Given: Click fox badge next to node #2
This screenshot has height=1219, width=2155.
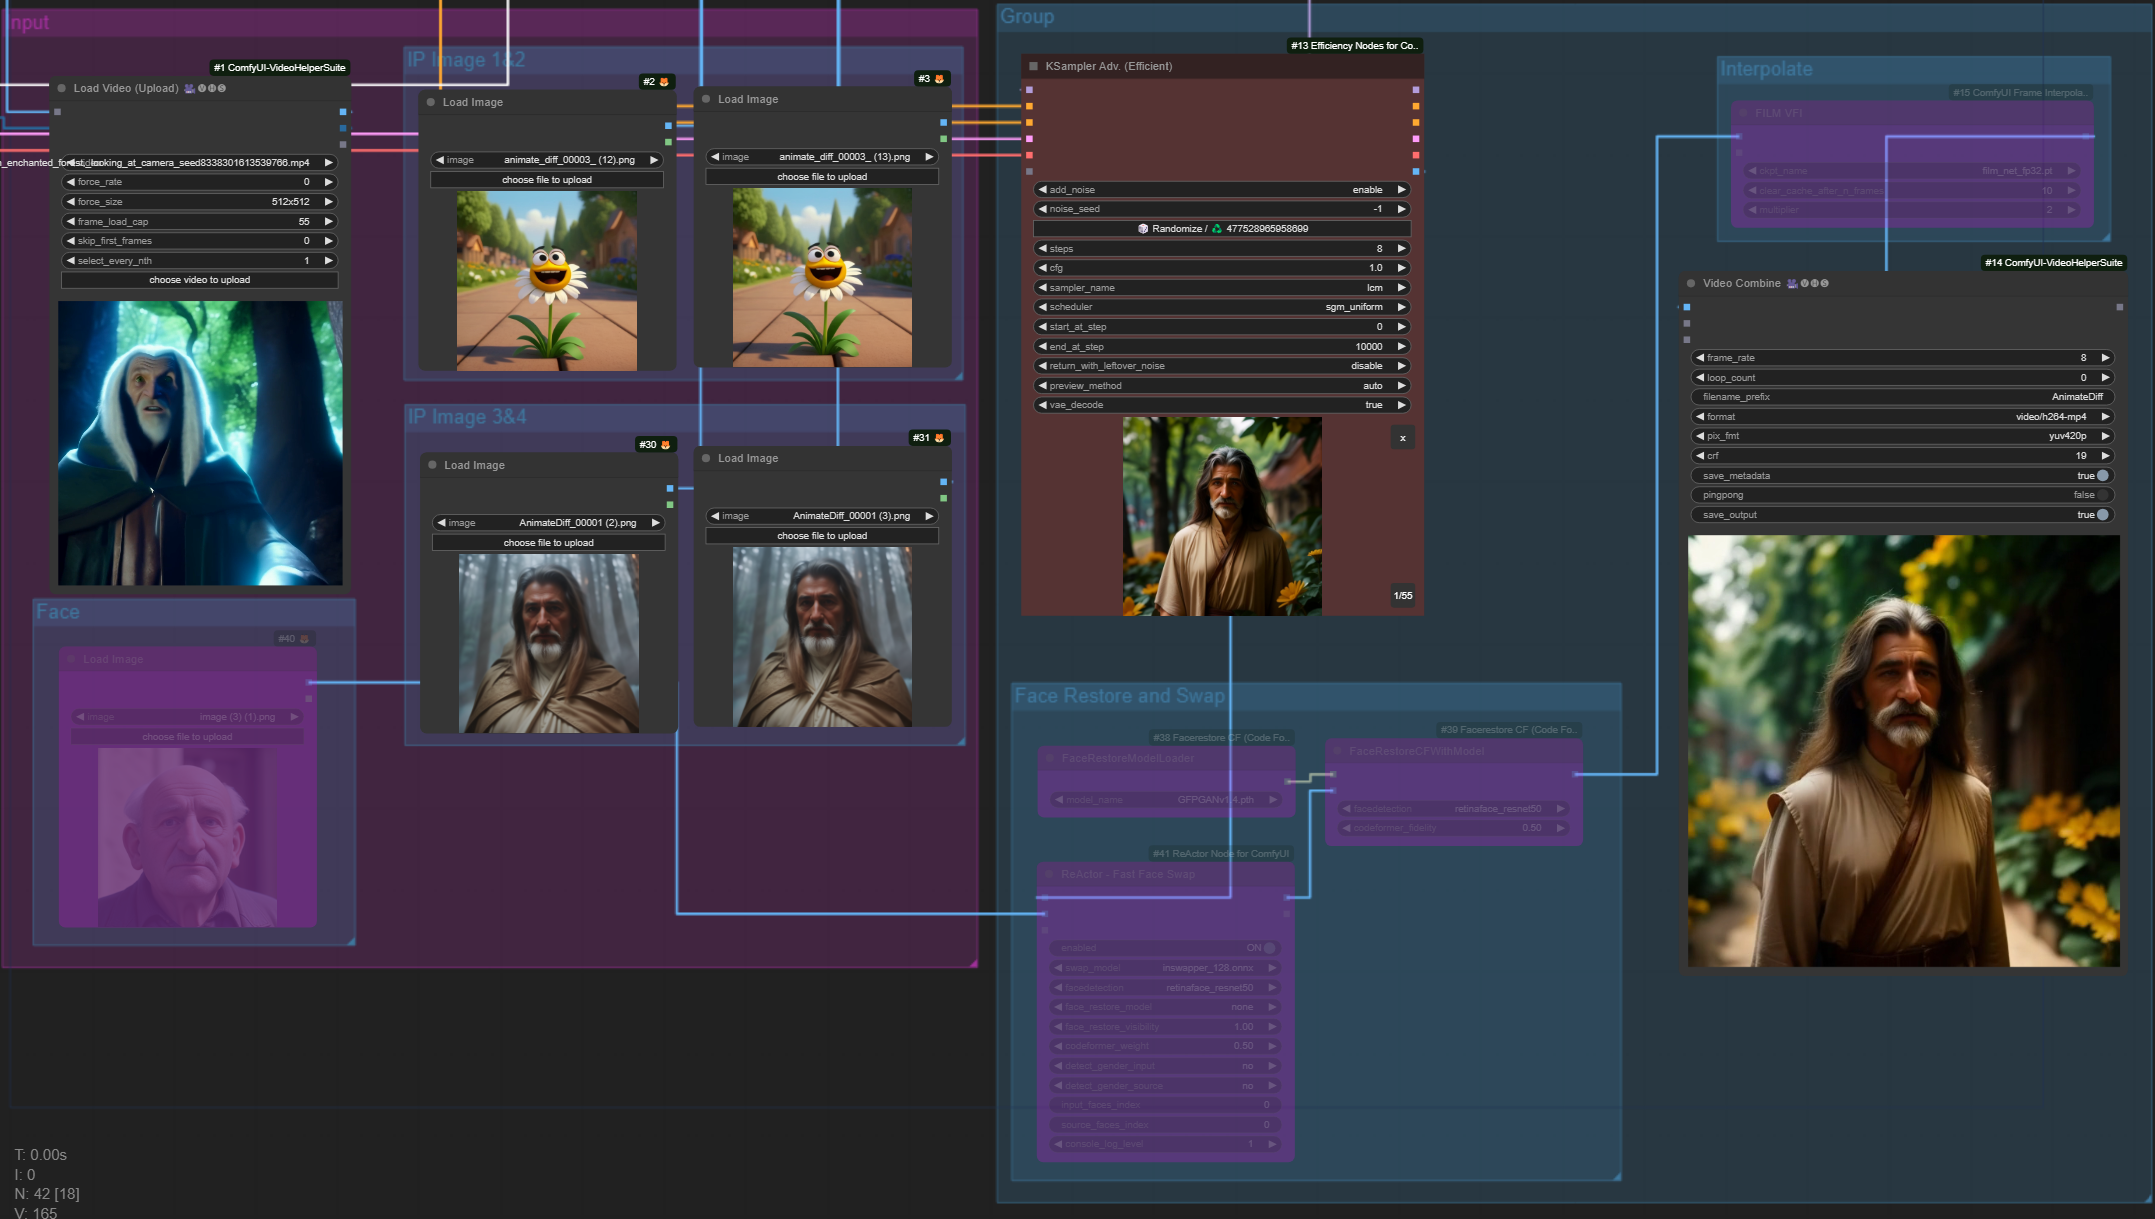Looking at the screenshot, I should pos(664,82).
